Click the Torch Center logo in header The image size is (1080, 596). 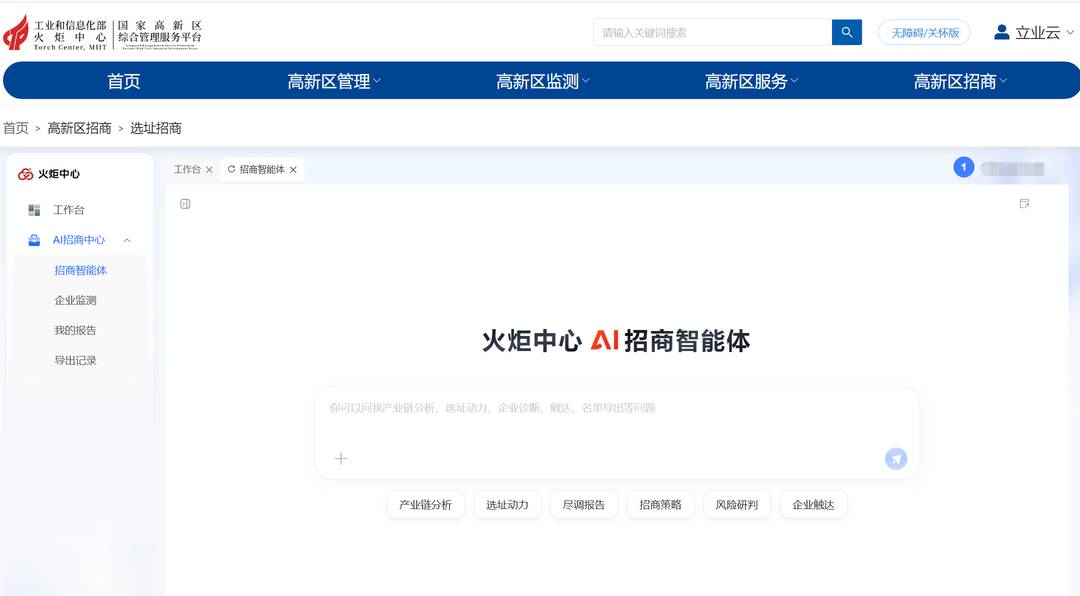click(x=103, y=32)
